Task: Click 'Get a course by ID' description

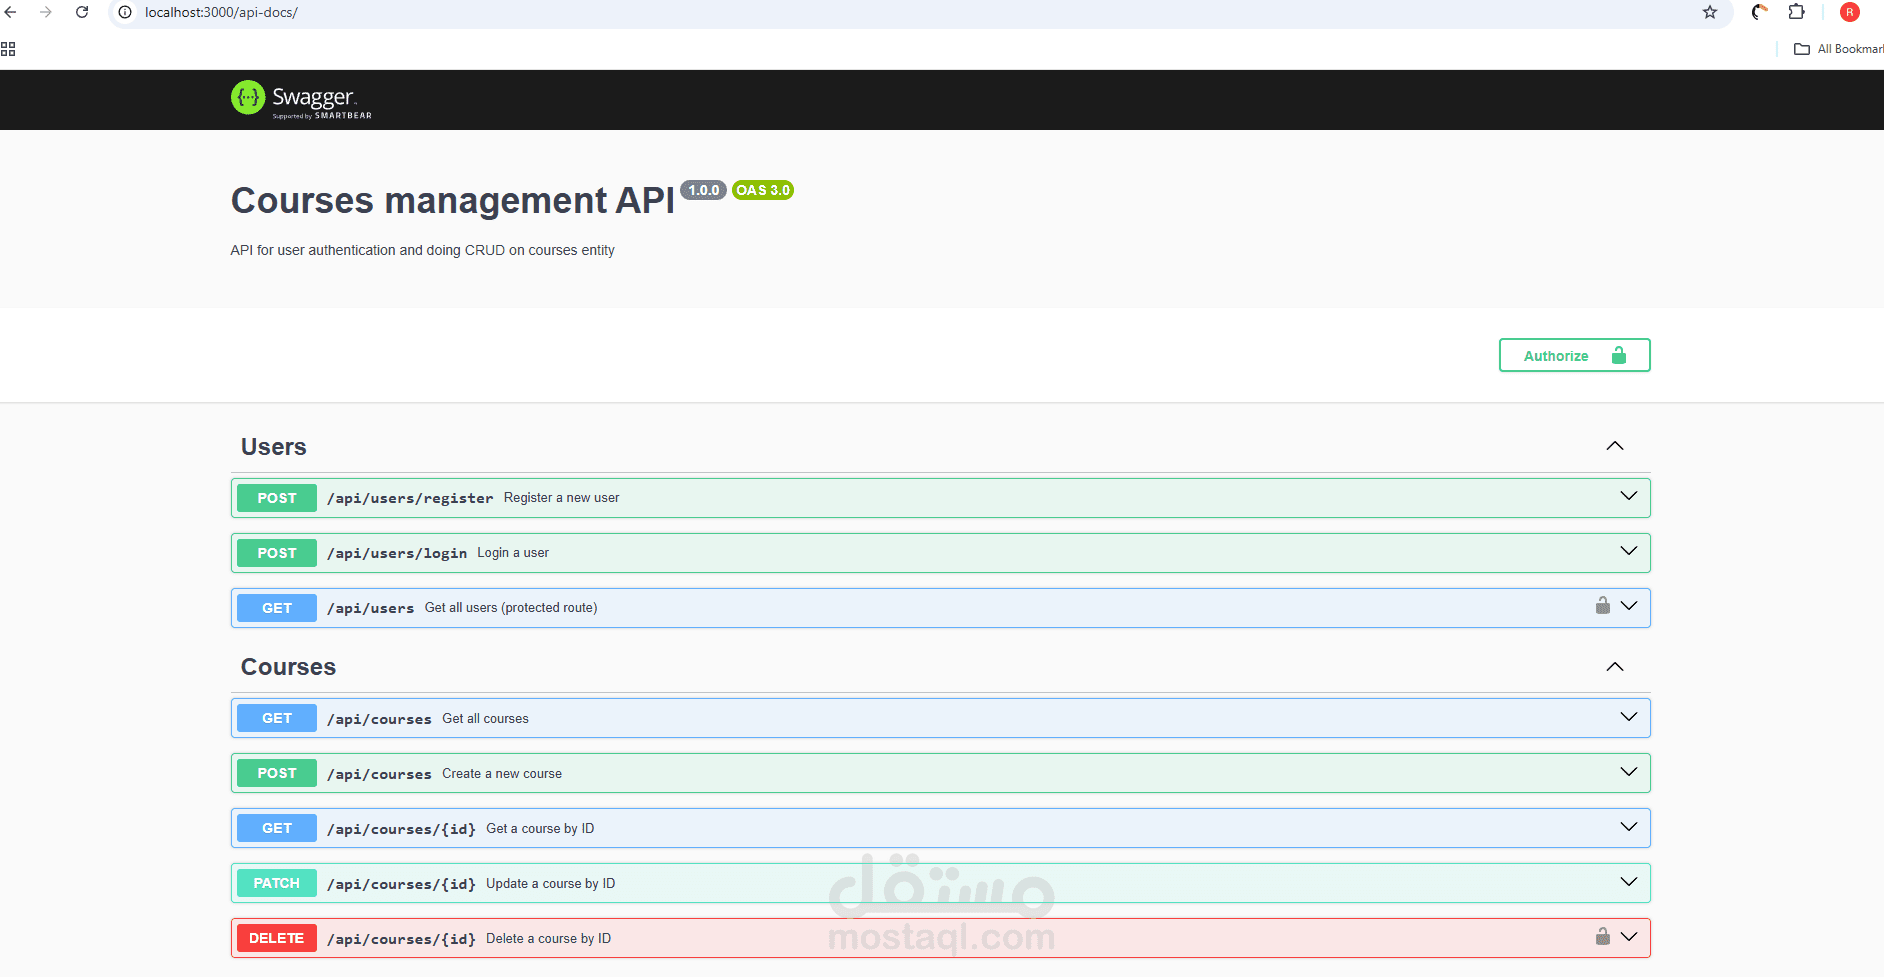Action: (x=540, y=828)
